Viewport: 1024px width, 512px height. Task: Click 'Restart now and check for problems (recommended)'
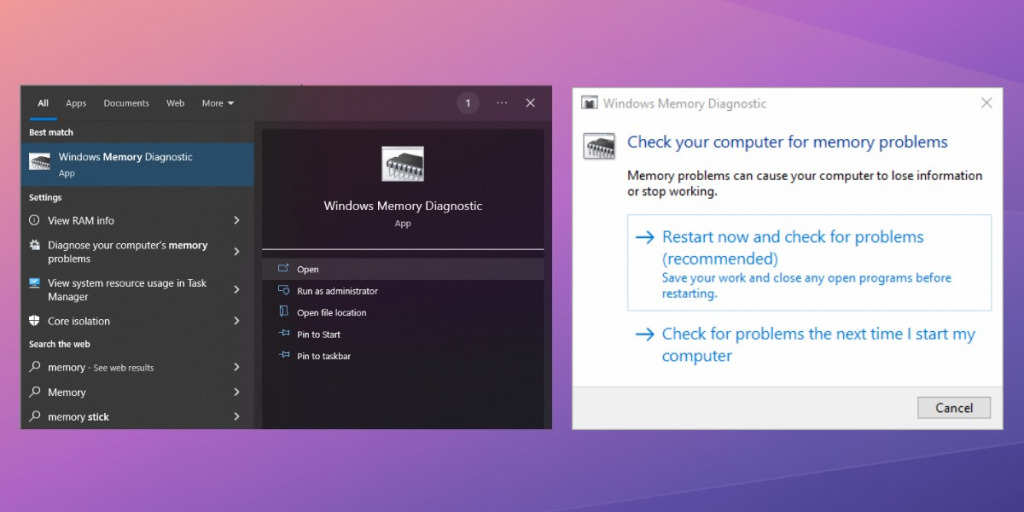click(809, 263)
